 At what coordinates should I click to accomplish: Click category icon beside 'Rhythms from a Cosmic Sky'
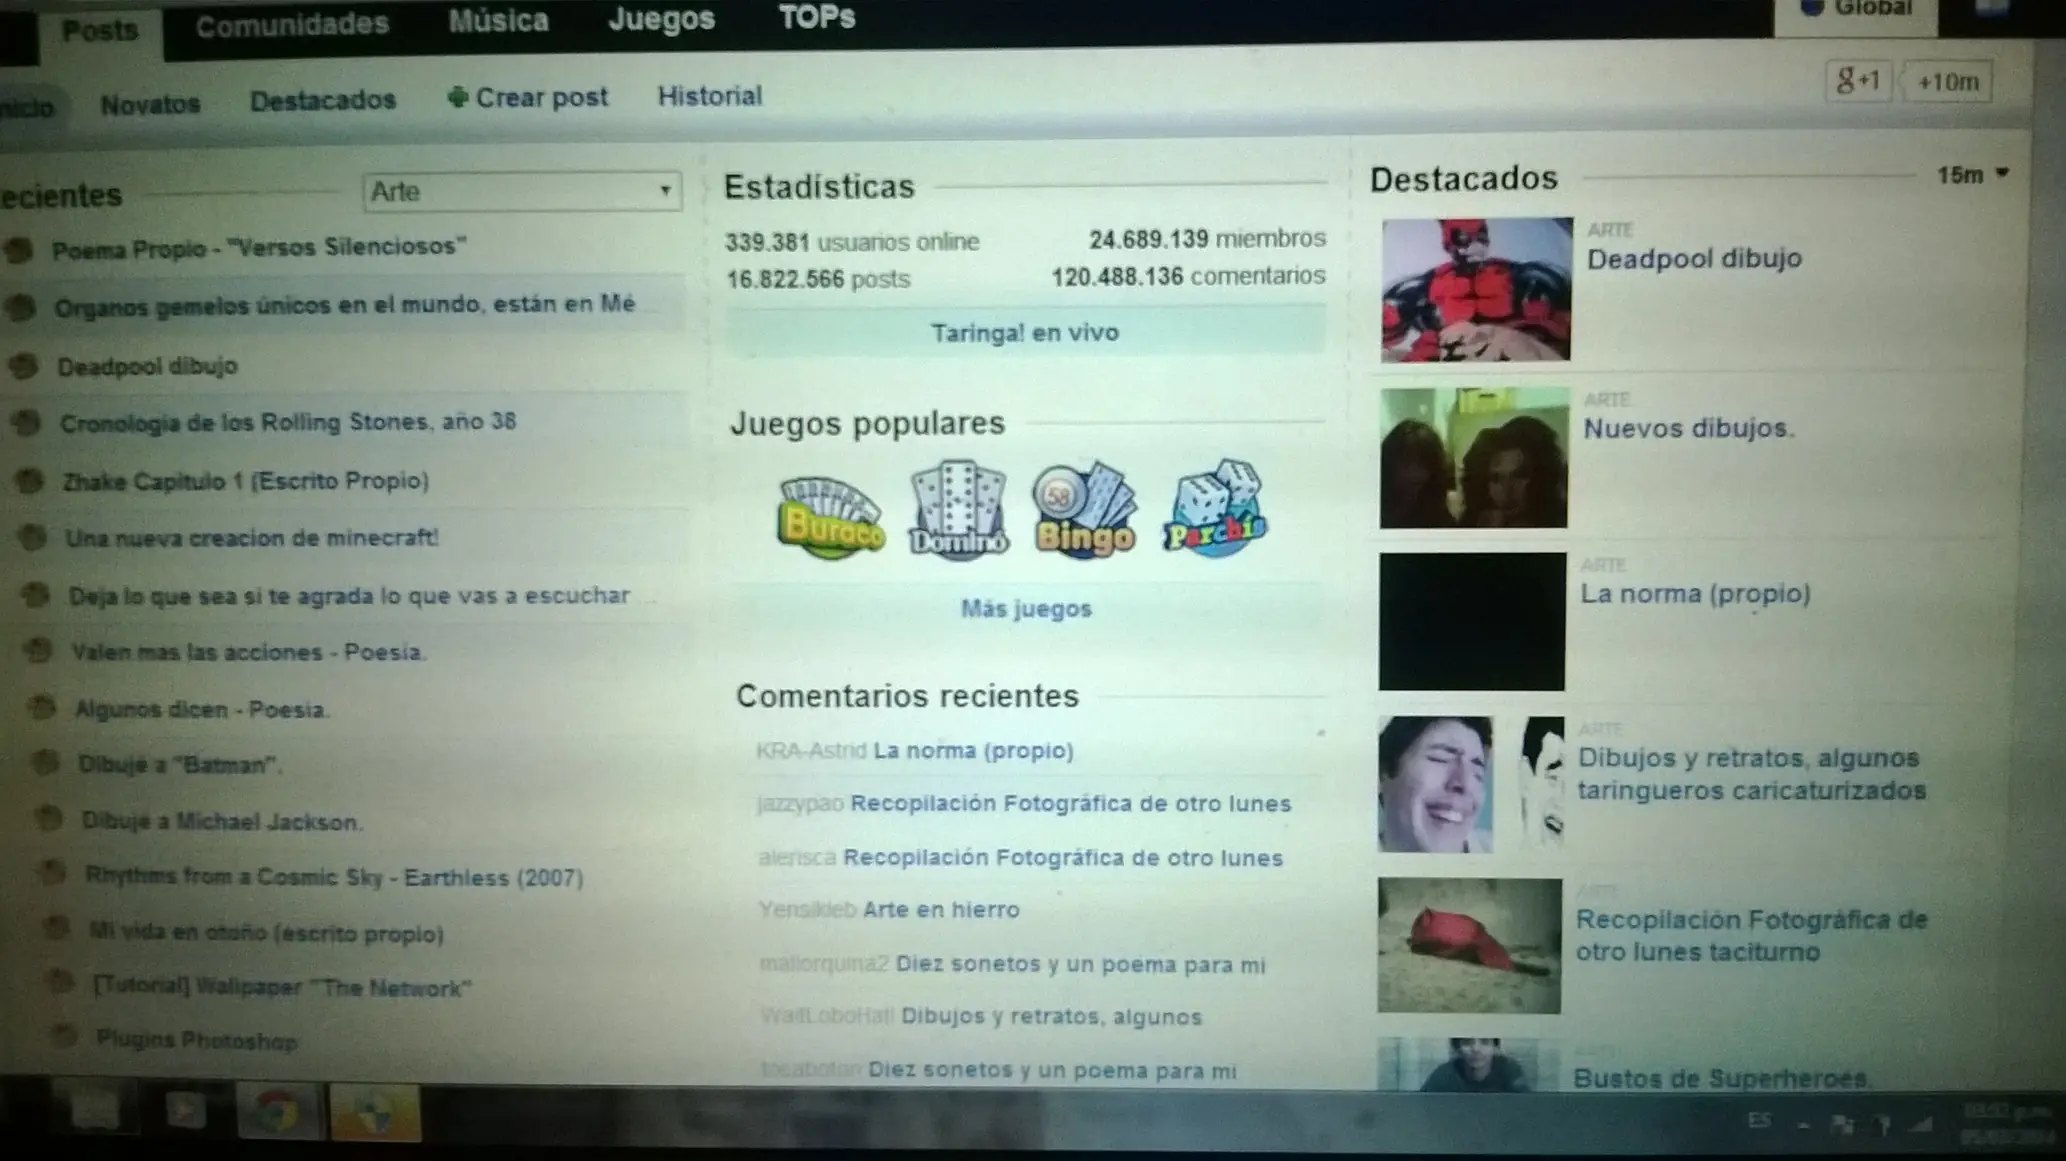(x=53, y=875)
